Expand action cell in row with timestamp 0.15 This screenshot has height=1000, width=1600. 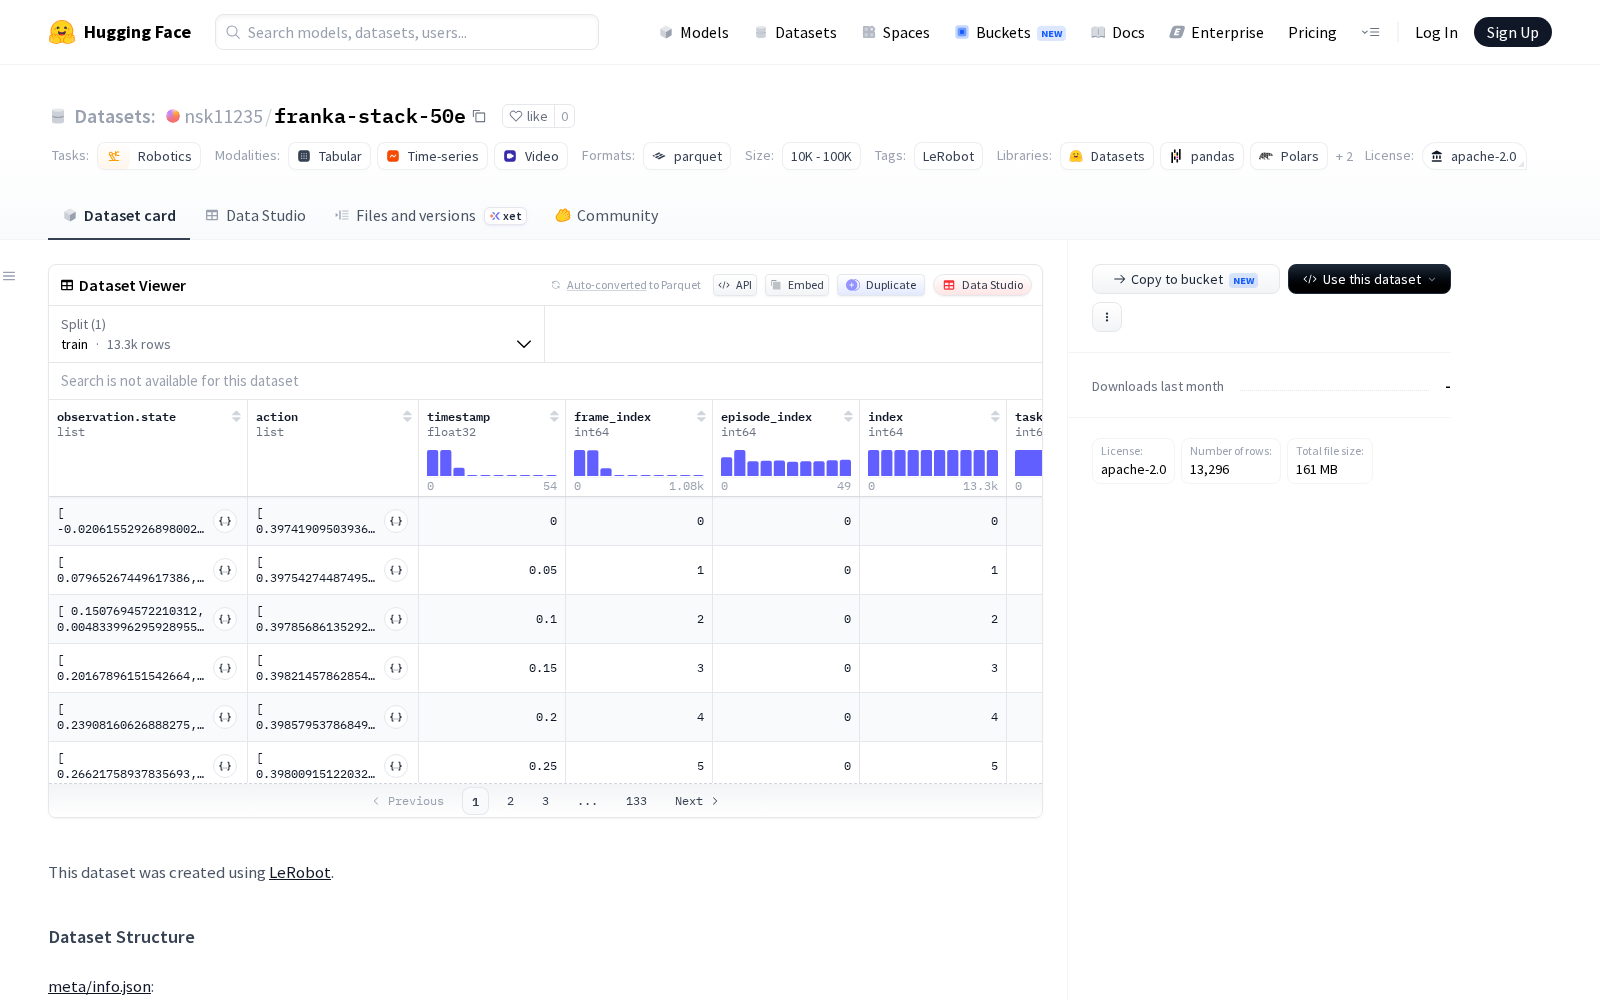[x=396, y=668]
